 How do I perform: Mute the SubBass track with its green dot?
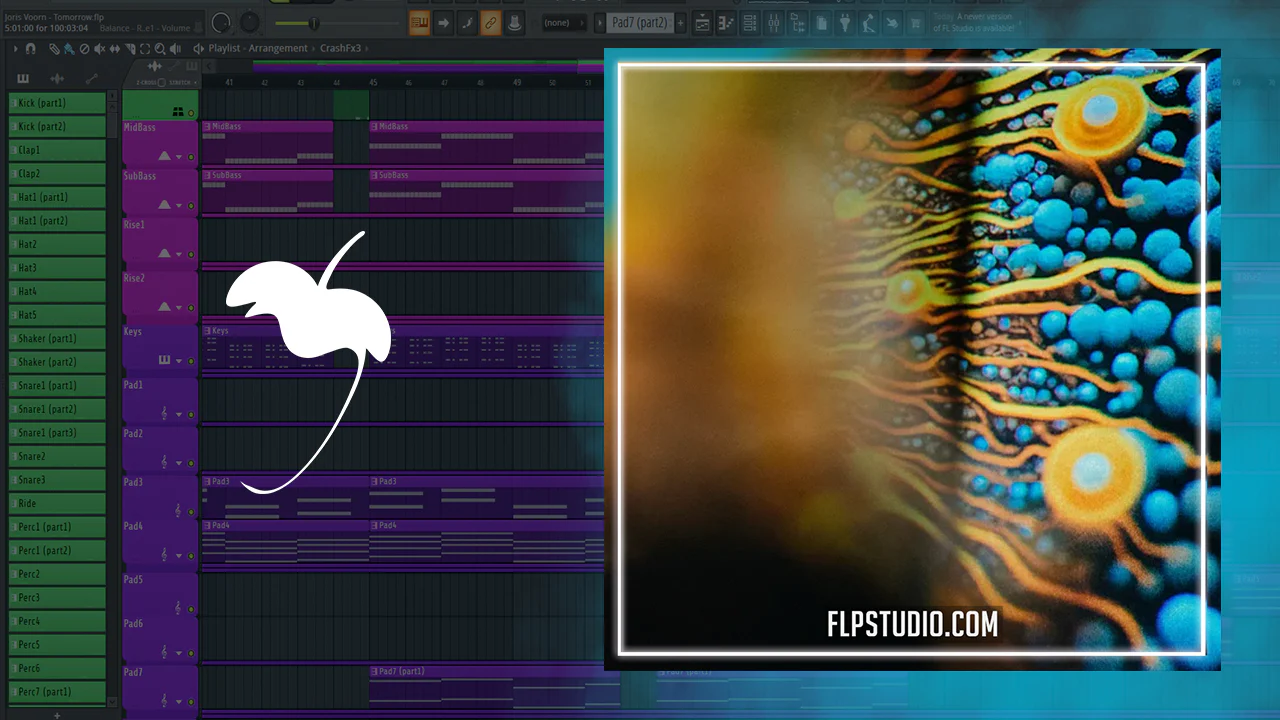[x=191, y=206]
